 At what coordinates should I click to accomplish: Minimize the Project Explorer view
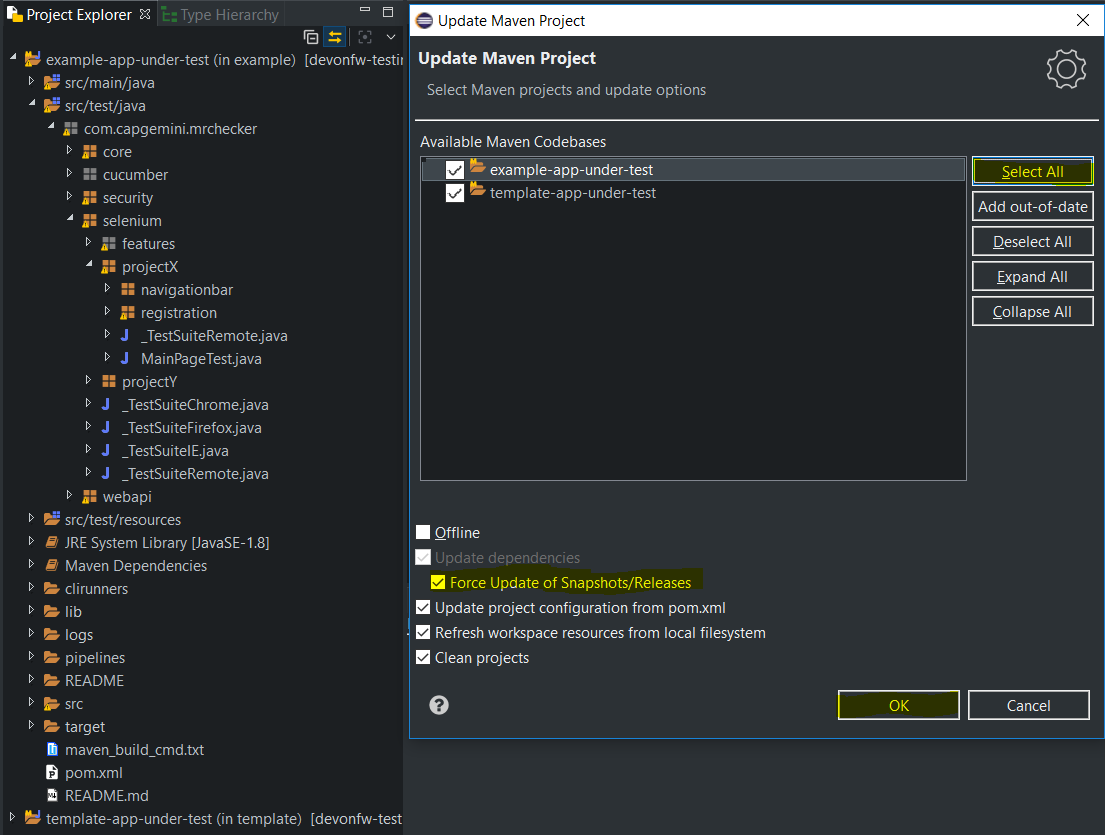click(x=364, y=10)
